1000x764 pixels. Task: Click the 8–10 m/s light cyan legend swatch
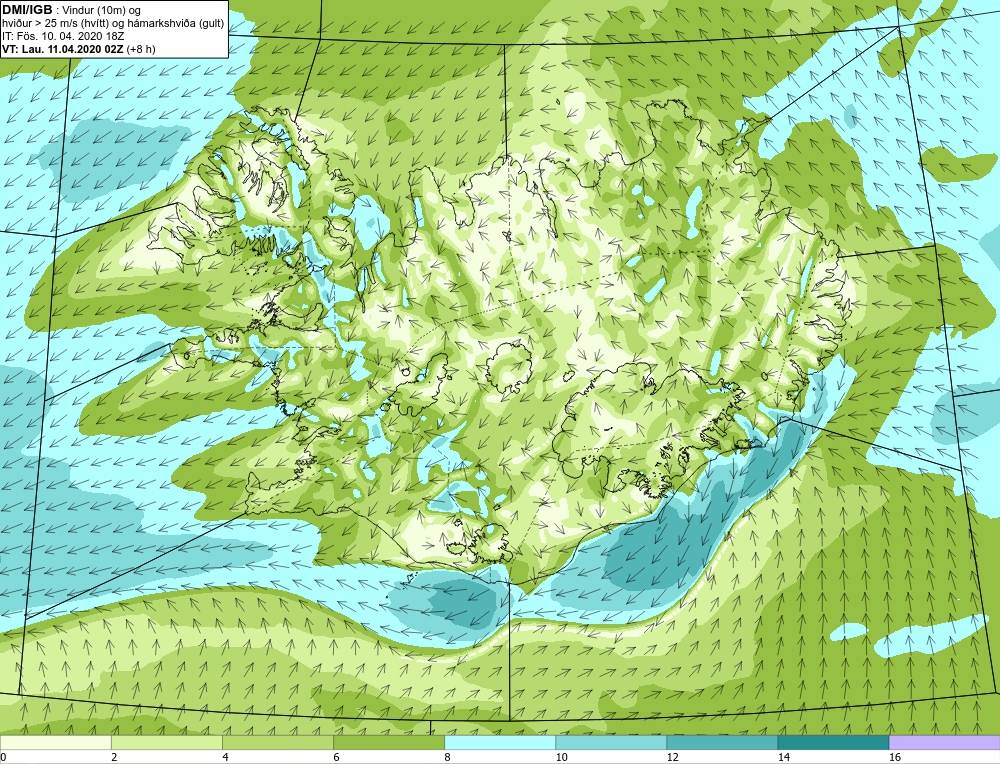(500, 742)
